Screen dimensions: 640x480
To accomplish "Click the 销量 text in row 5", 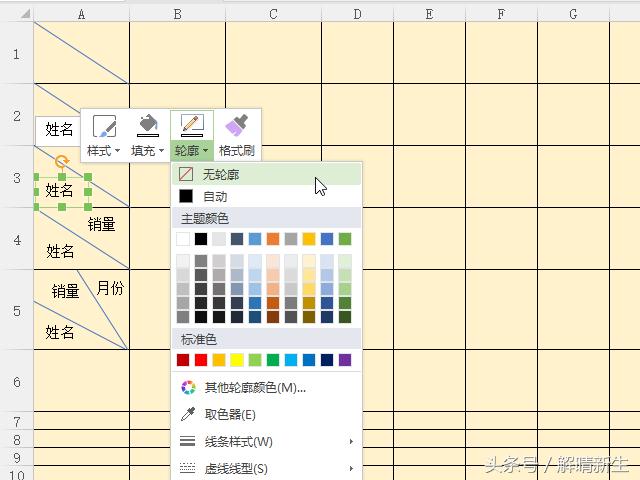I will pyautogui.click(x=65, y=291).
